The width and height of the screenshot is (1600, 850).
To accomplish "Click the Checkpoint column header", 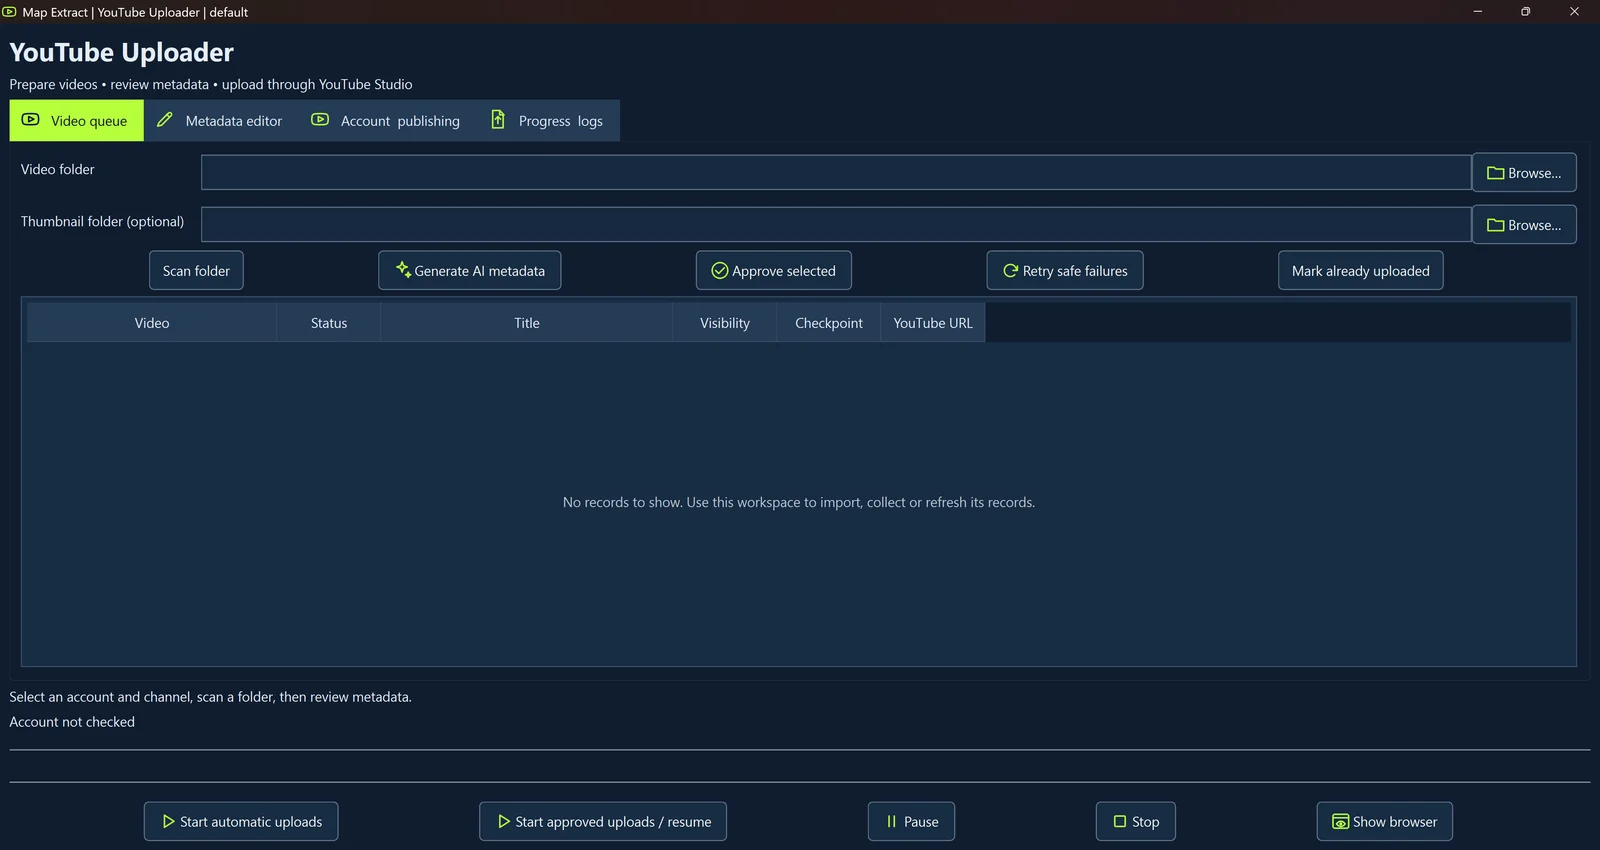I will 829,323.
